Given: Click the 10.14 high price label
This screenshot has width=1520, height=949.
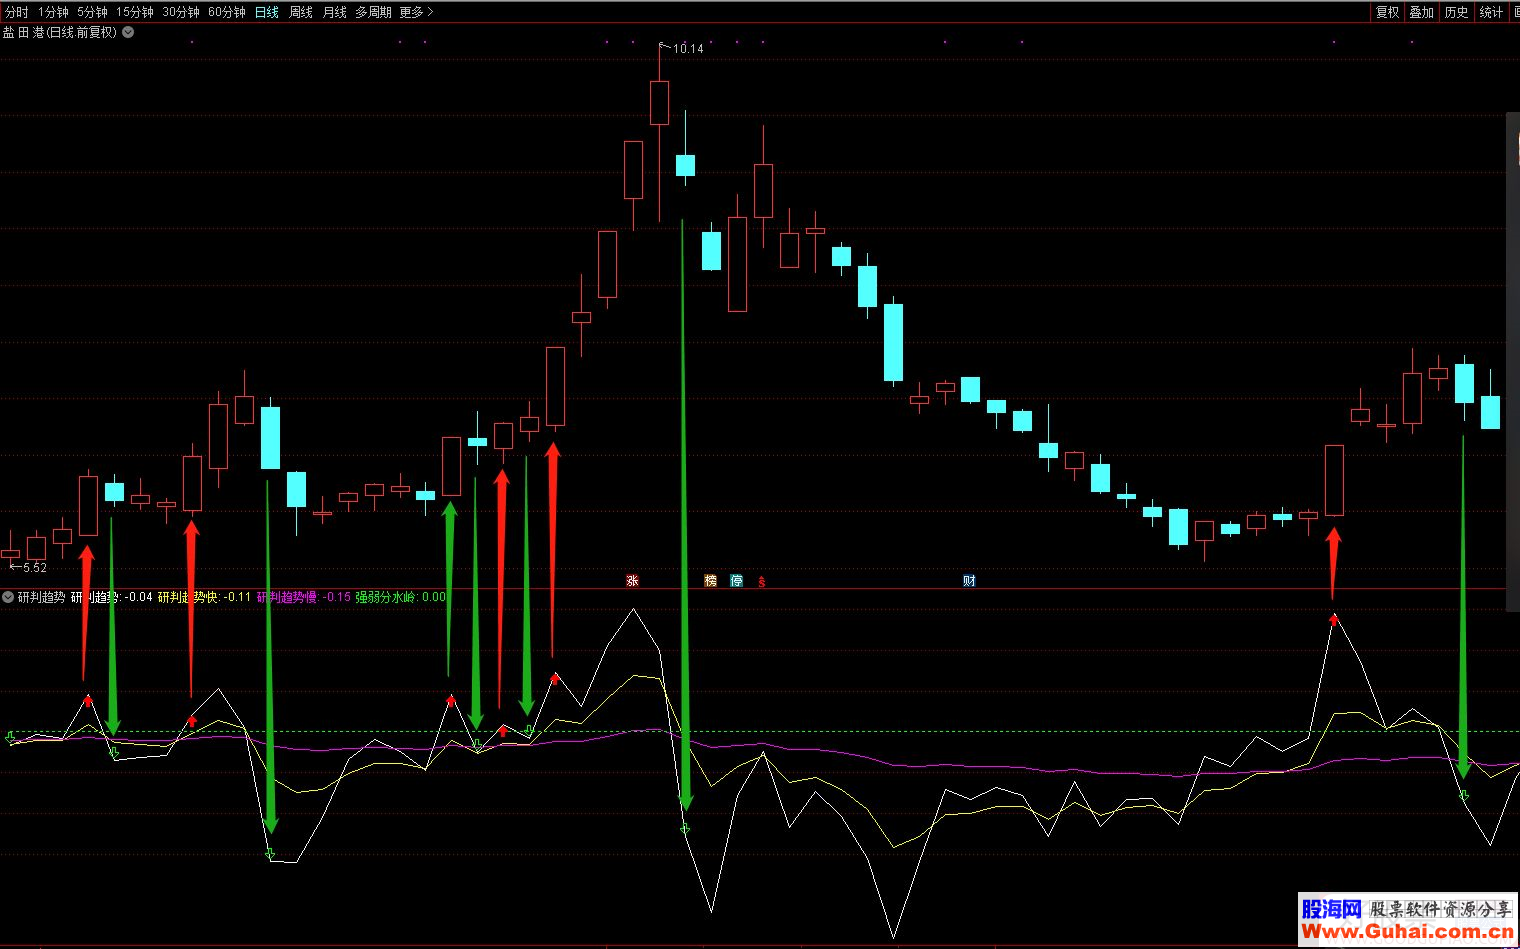Looking at the screenshot, I should click(687, 48).
